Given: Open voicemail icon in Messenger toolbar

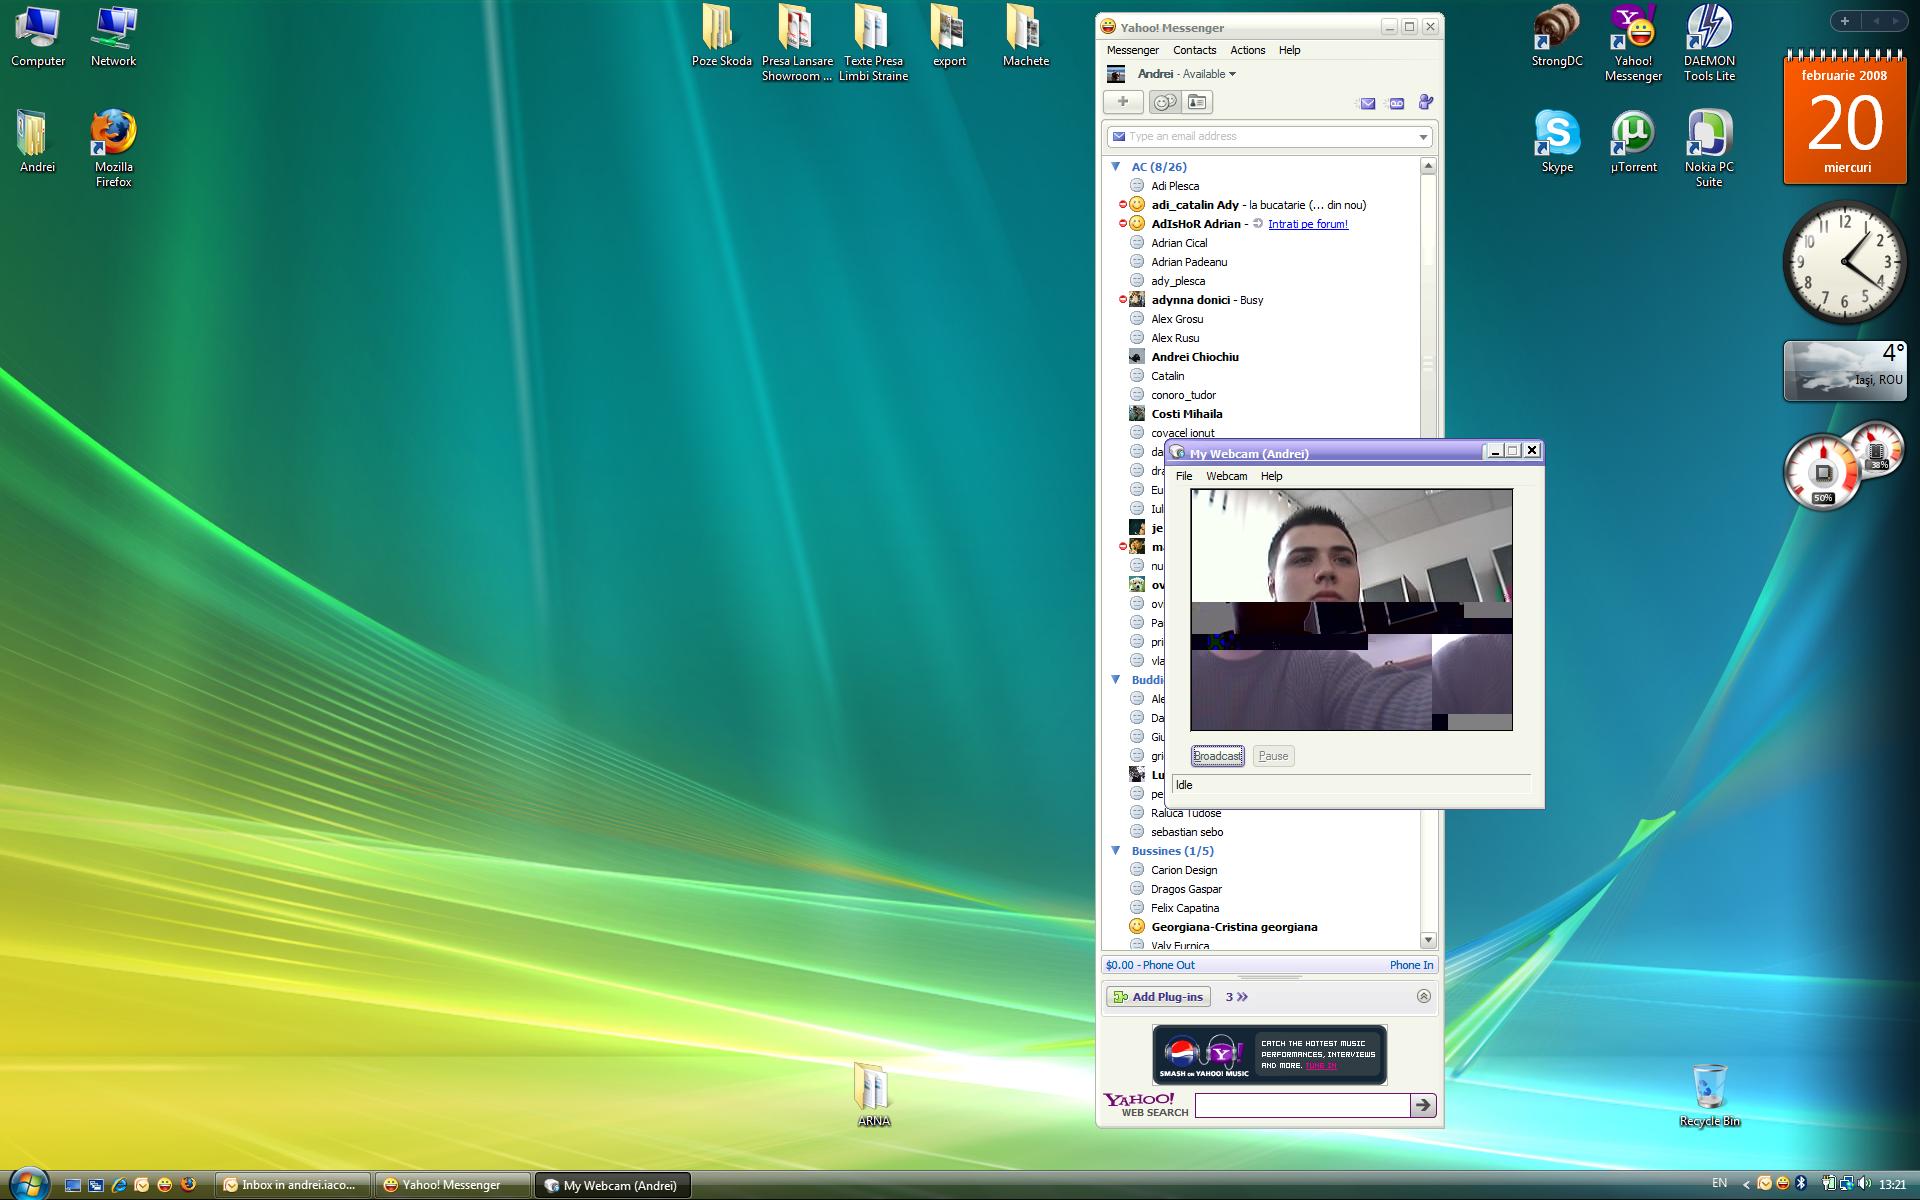Looking at the screenshot, I should 1396,103.
